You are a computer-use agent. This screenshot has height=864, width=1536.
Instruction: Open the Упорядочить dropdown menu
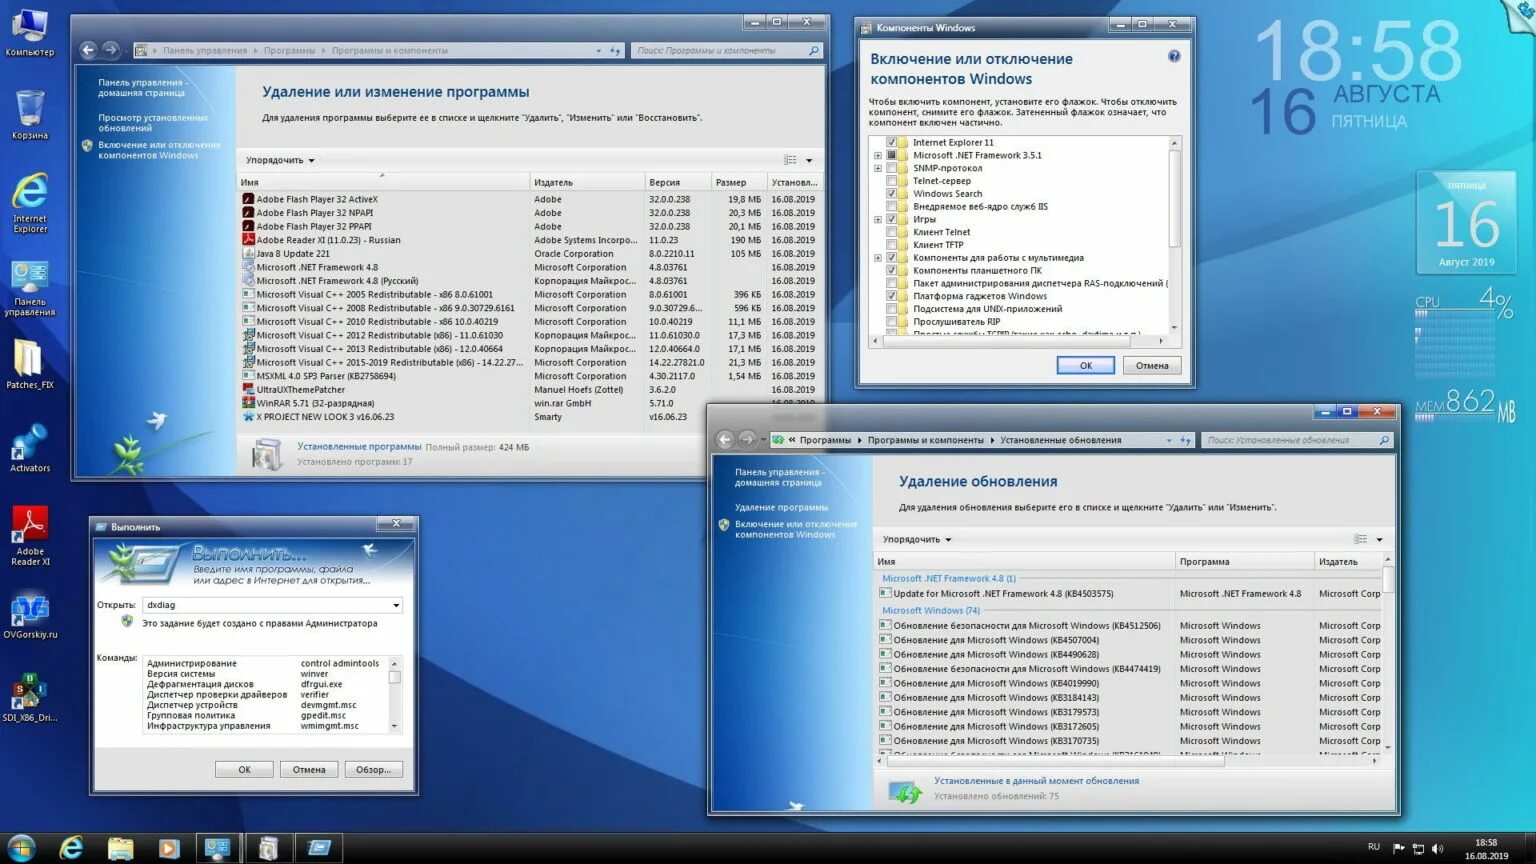[278, 160]
